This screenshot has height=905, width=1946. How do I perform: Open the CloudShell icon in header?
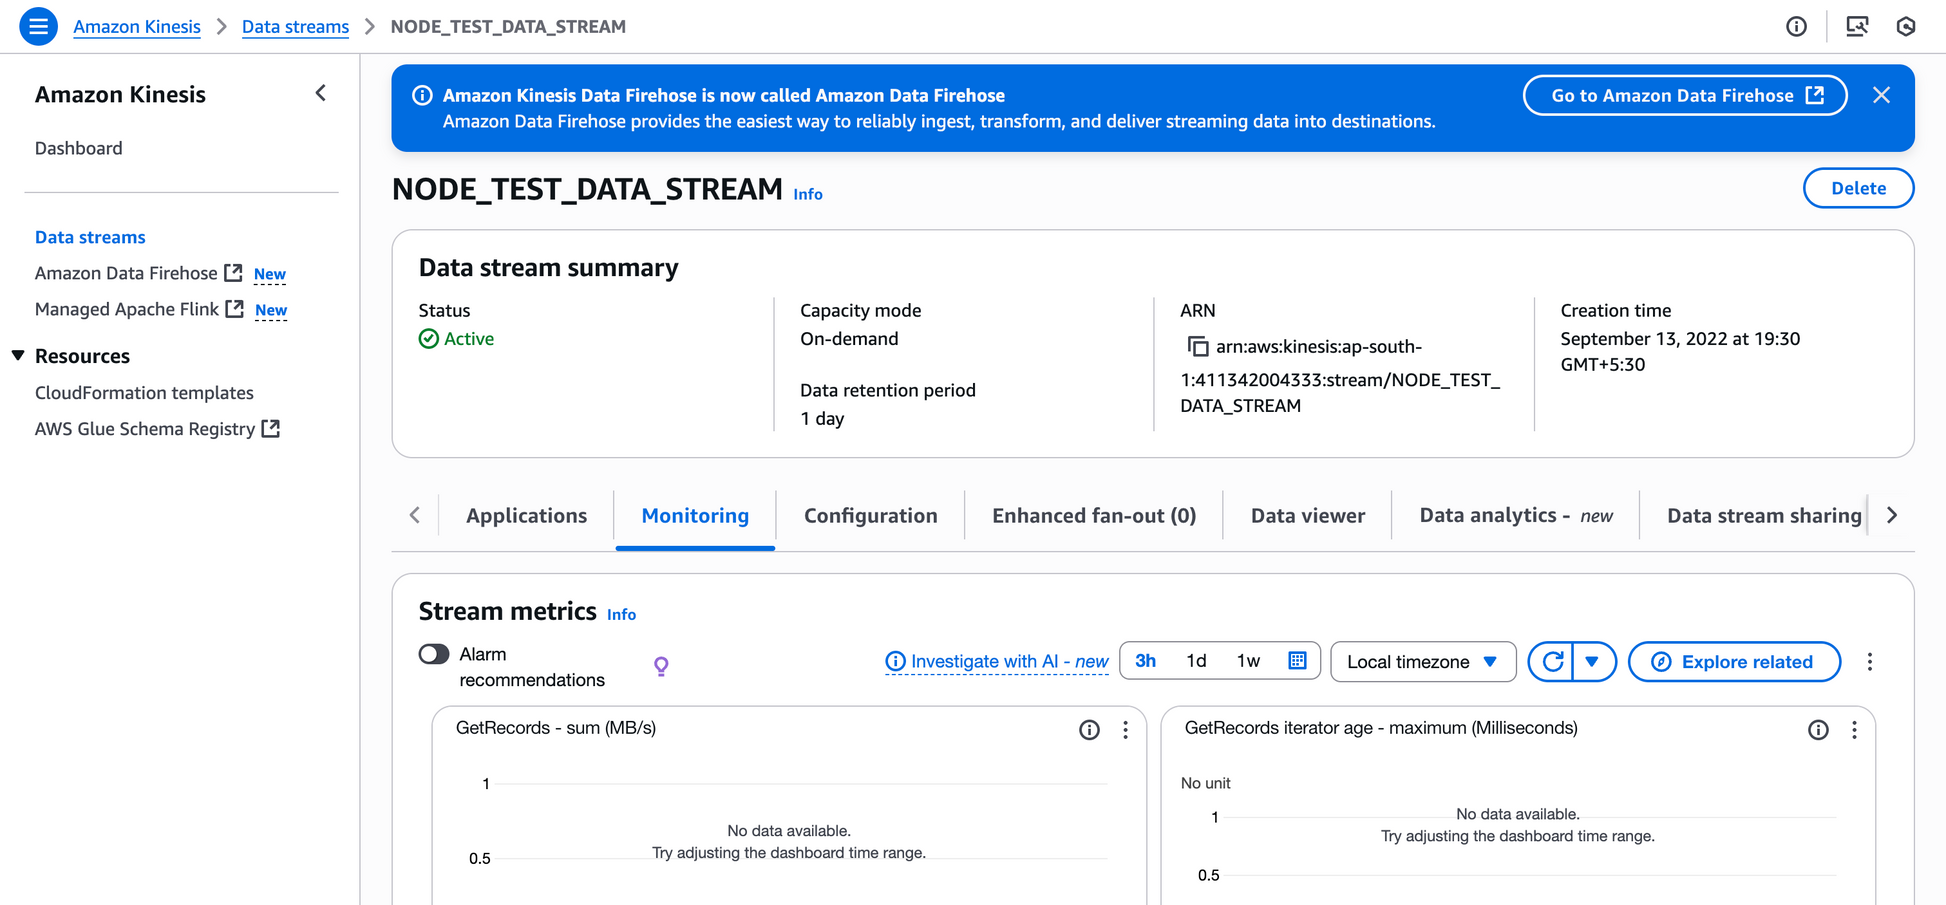[x=1856, y=26]
